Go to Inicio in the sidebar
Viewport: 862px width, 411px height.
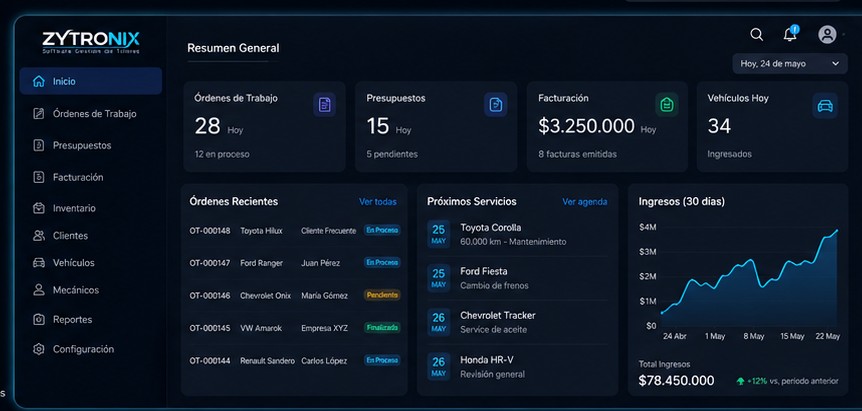91,81
